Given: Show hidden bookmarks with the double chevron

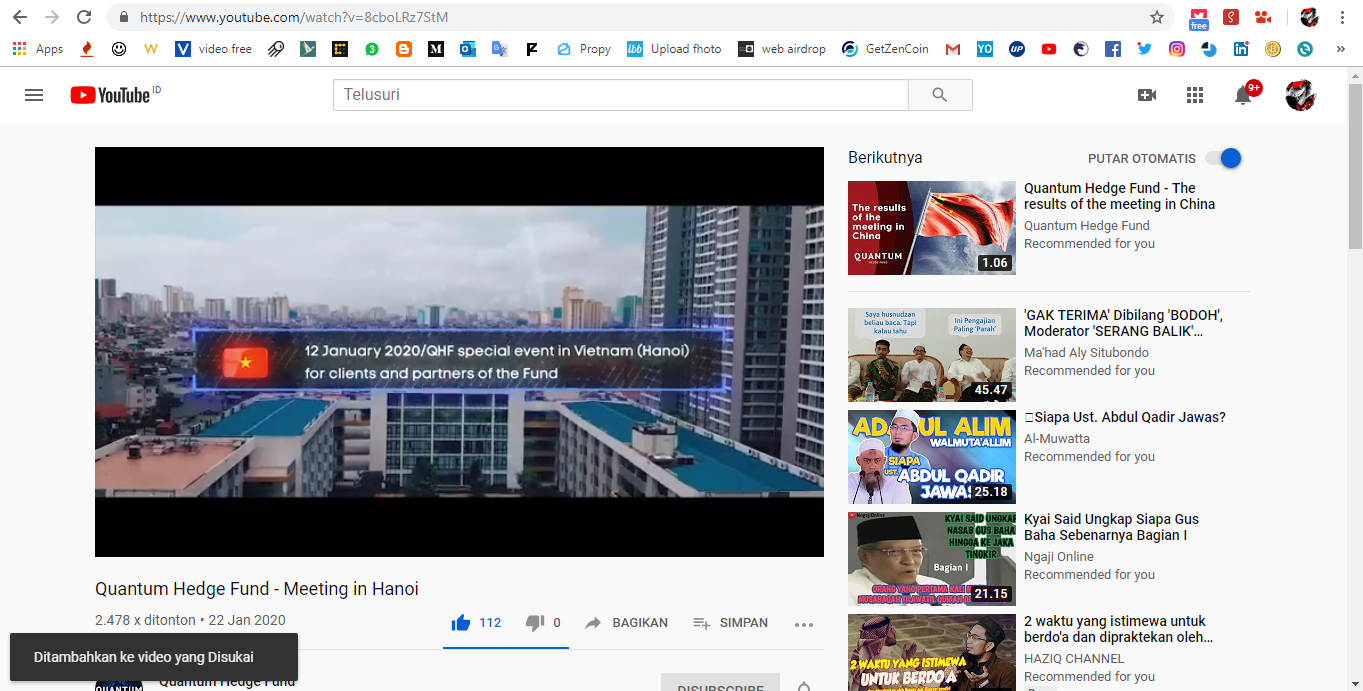Looking at the screenshot, I should 1342,48.
